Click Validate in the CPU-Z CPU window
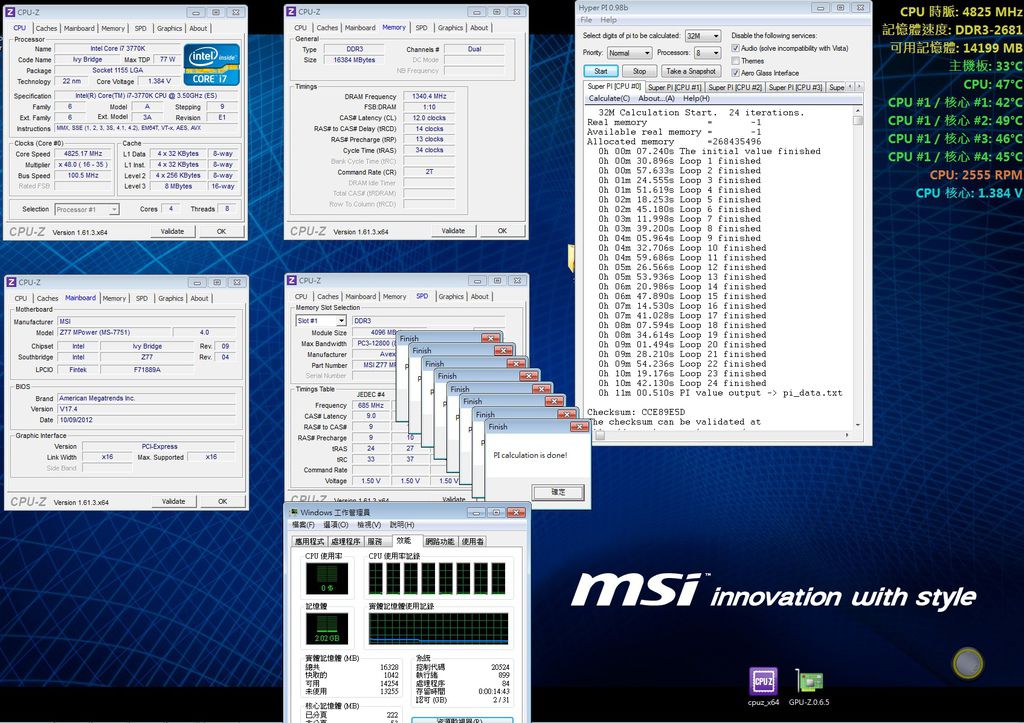This screenshot has height=723, width=1024. 172,231
